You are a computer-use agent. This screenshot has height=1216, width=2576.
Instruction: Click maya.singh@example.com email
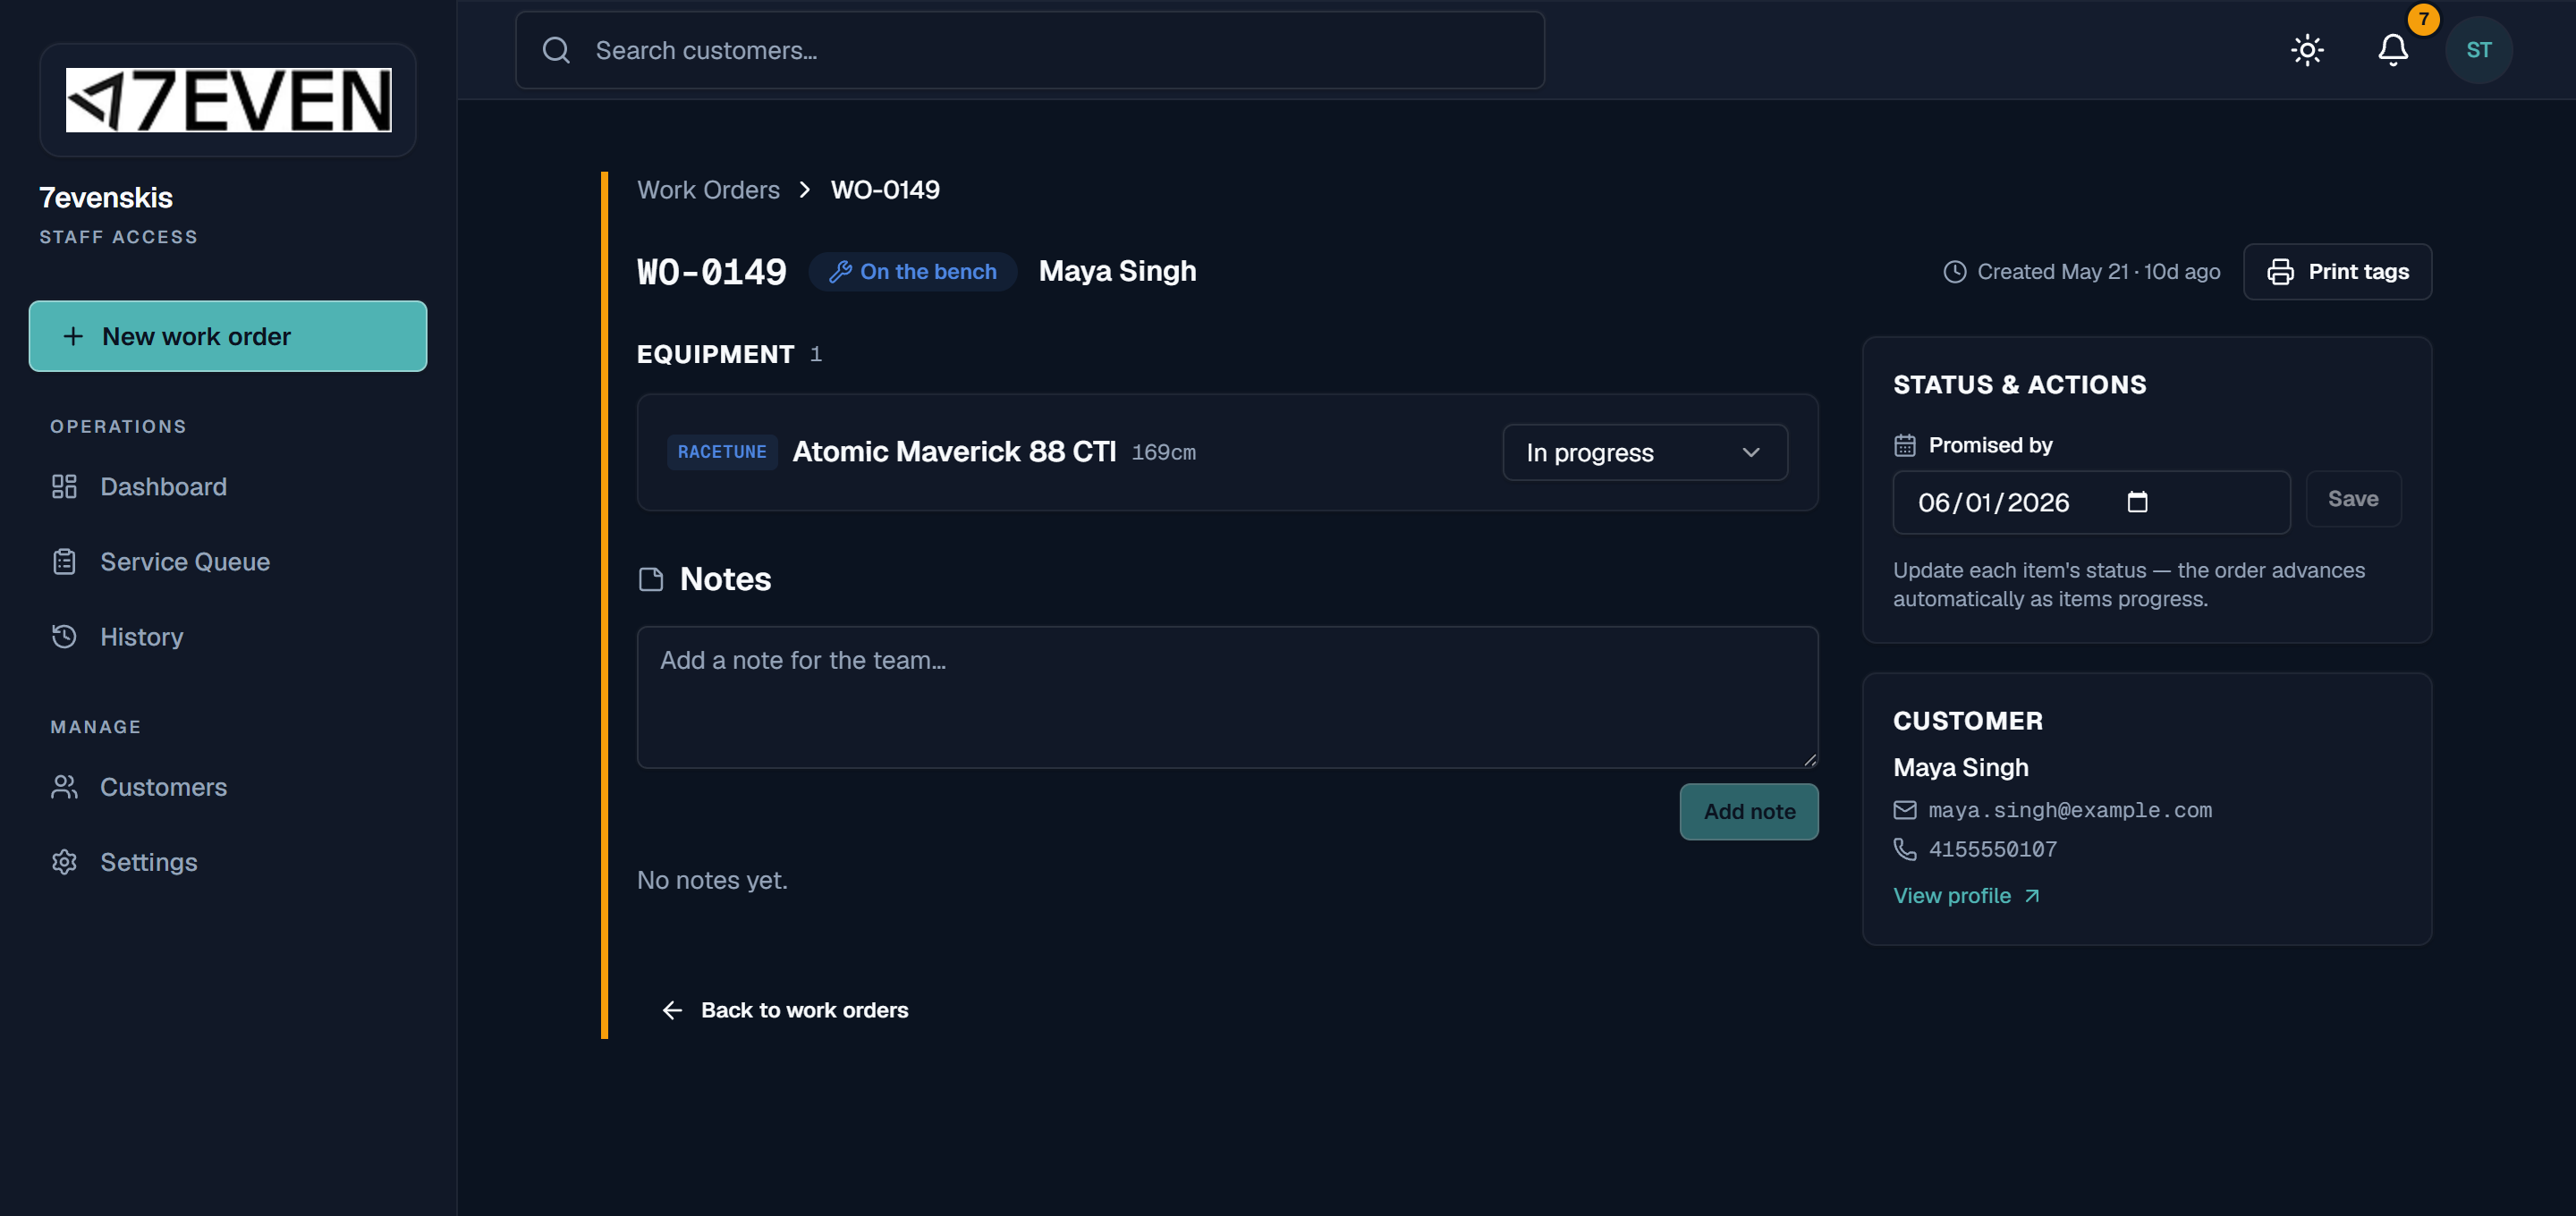pos(2069,810)
